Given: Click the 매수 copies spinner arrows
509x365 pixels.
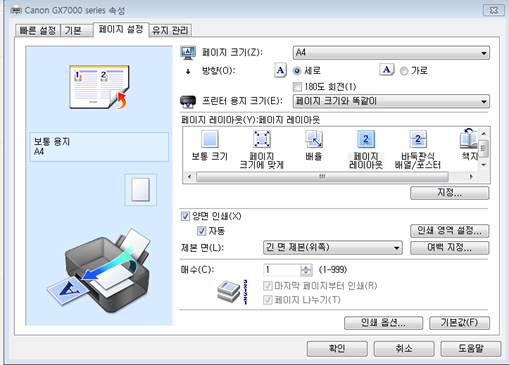Looking at the screenshot, I should [306, 270].
